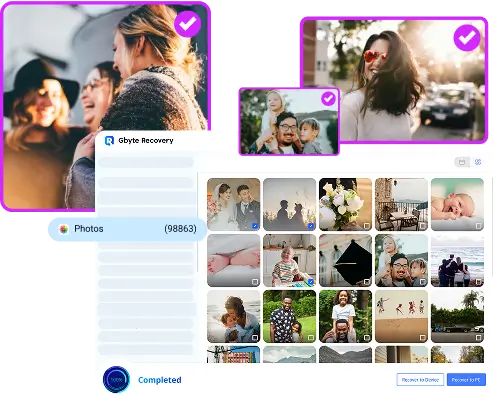Open the graduation cap thumbnail
The image size is (494, 396).
pos(345,260)
